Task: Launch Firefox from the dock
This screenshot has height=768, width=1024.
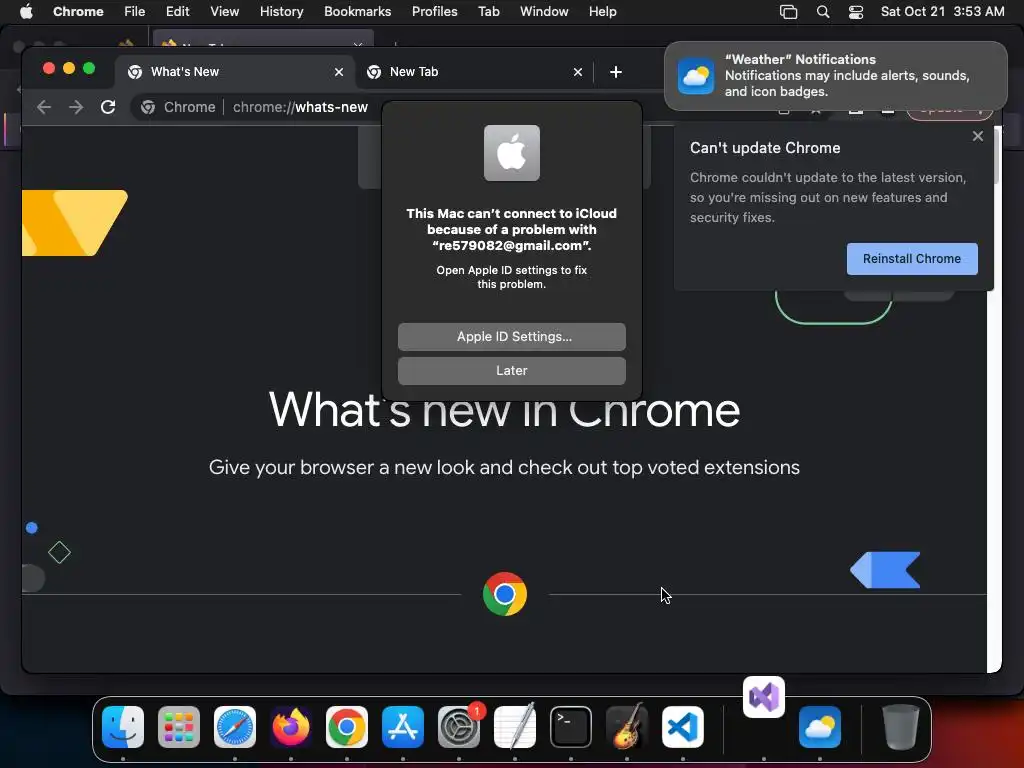Action: 291,727
